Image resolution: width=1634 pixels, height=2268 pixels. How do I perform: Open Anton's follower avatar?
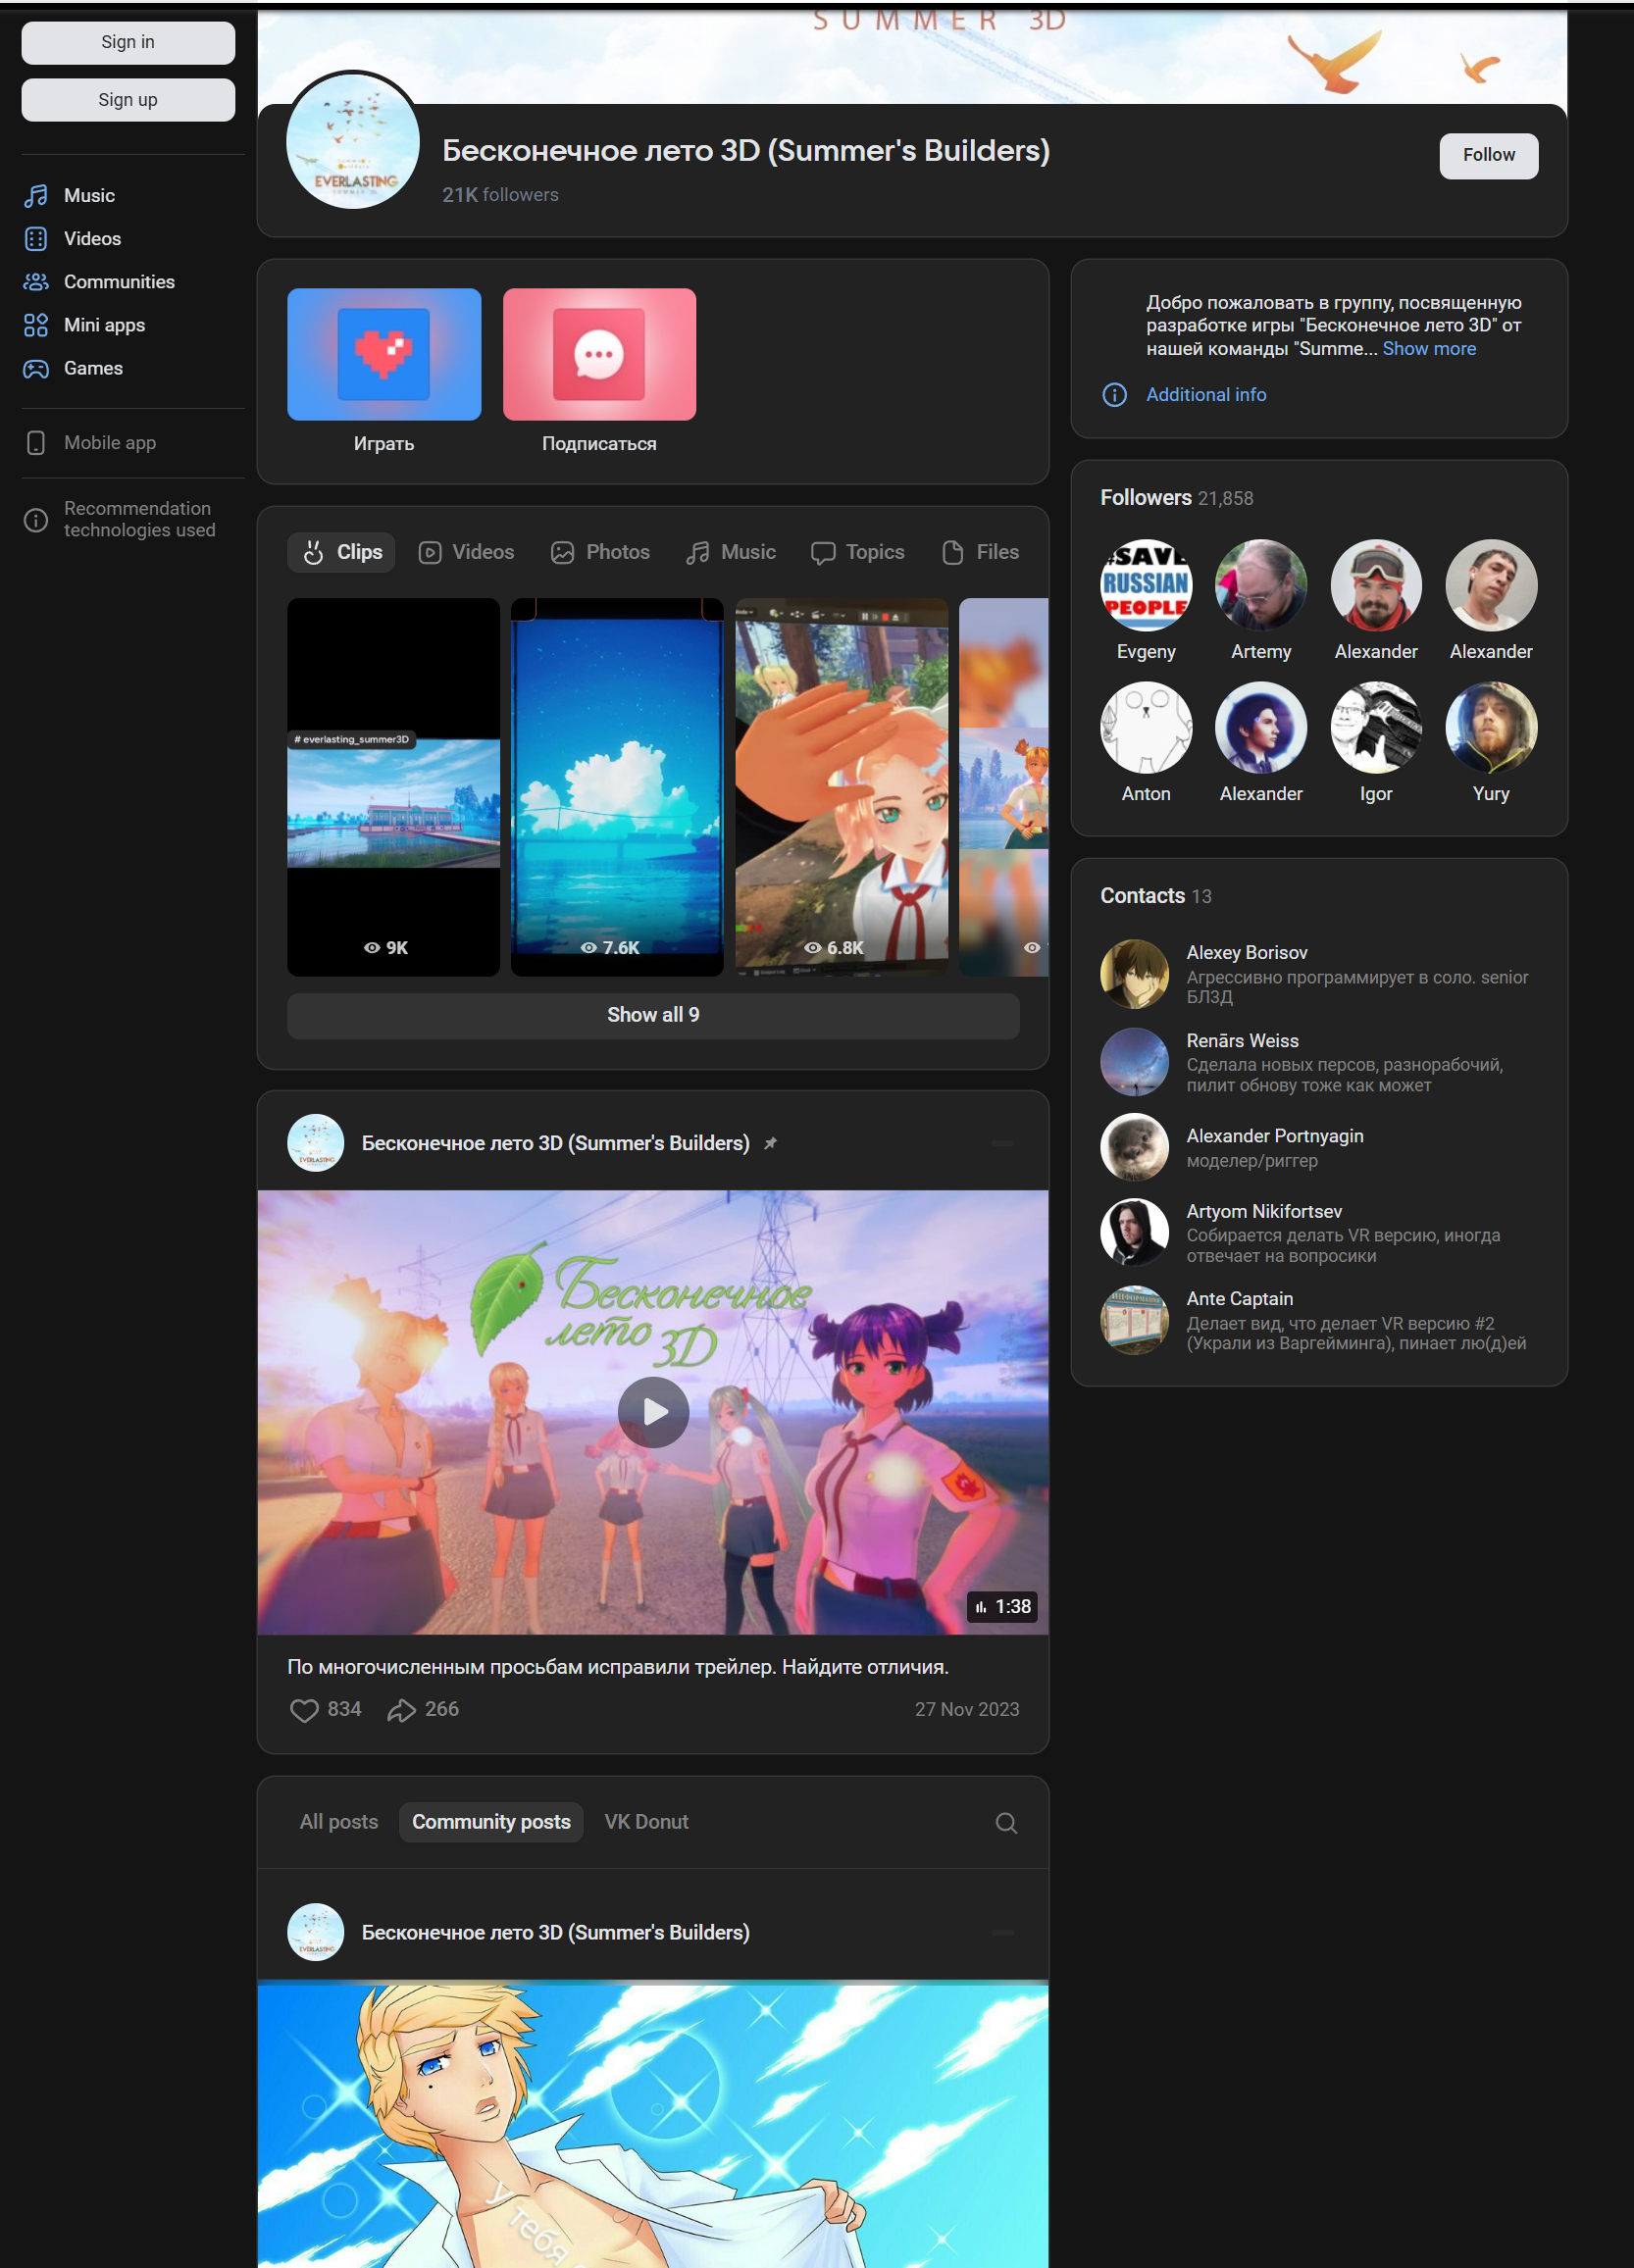pyautogui.click(x=1146, y=728)
